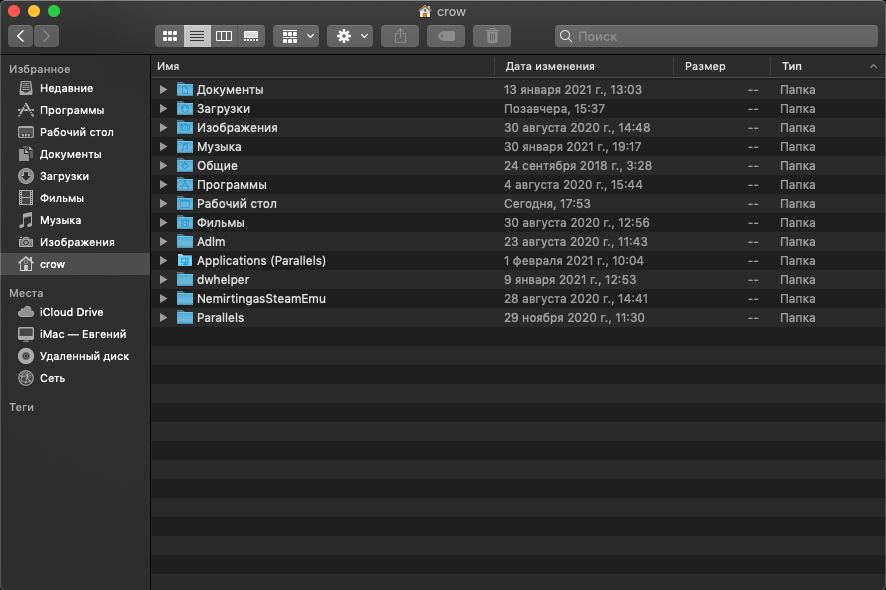
Task: Go forward with the right arrow
Action: pyautogui.click(x=46, y=36)
